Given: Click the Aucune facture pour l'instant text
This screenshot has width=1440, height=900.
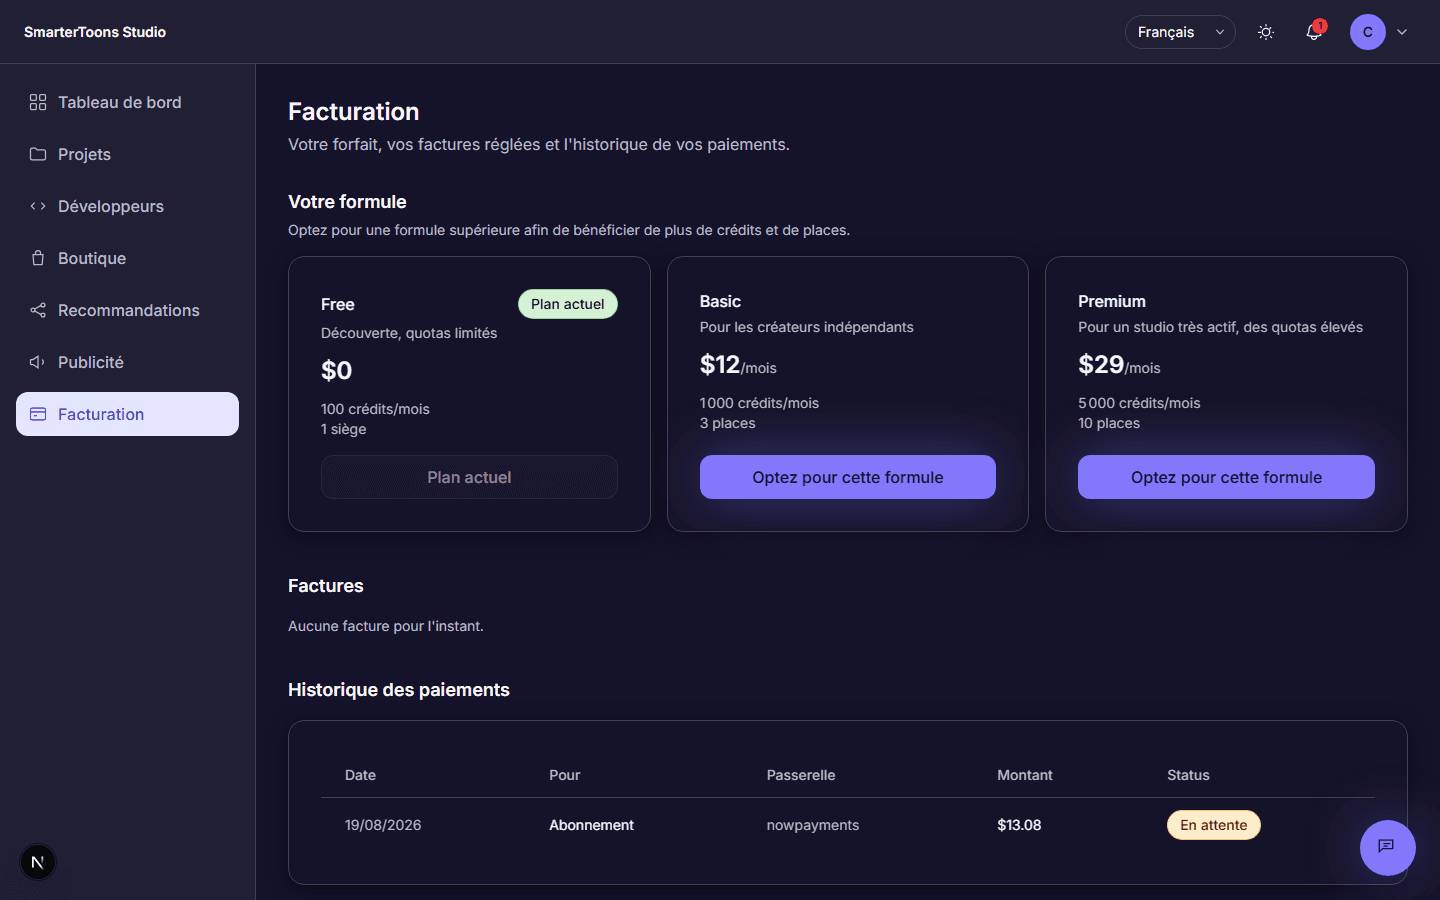Looking at the screenshot, I should pos(386,626).
